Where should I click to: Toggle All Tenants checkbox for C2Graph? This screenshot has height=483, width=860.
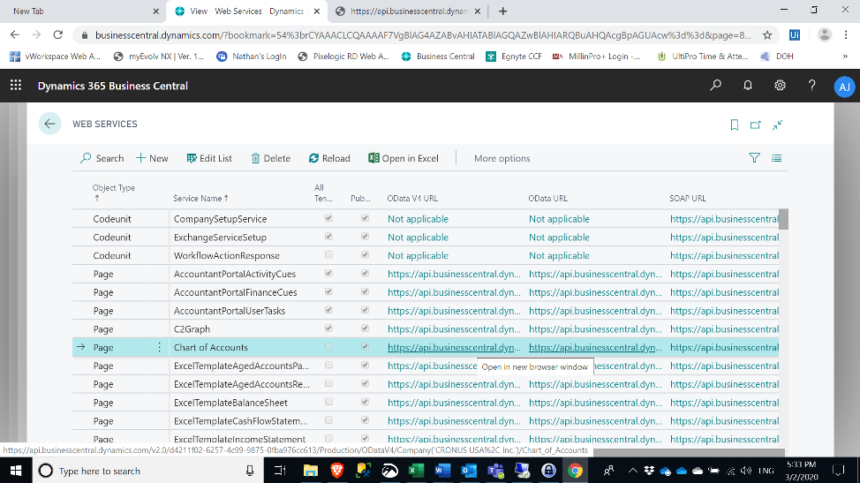click(329, 328)
